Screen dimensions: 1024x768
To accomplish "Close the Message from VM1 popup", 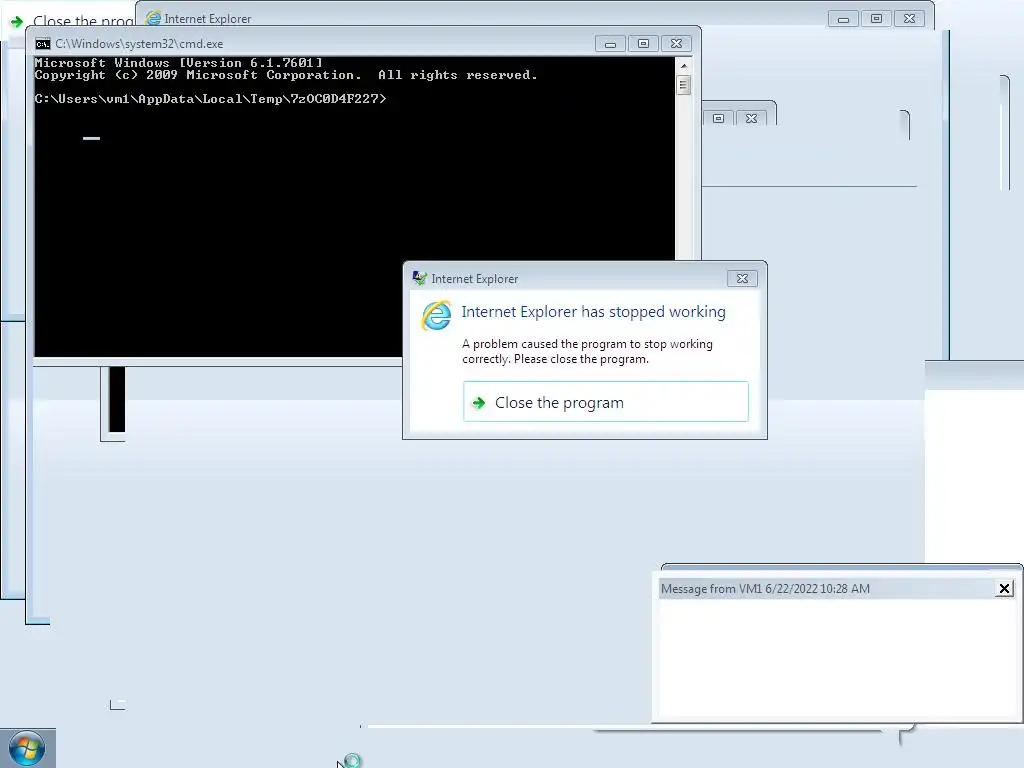I will tap(1004, 588).
